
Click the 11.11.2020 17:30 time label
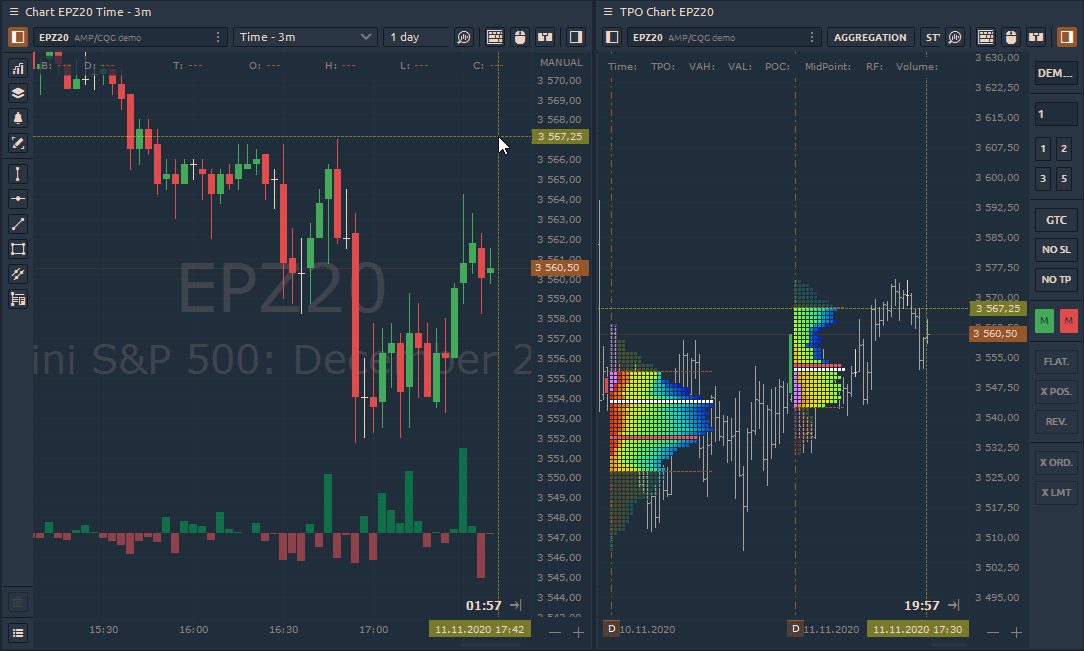917,629
